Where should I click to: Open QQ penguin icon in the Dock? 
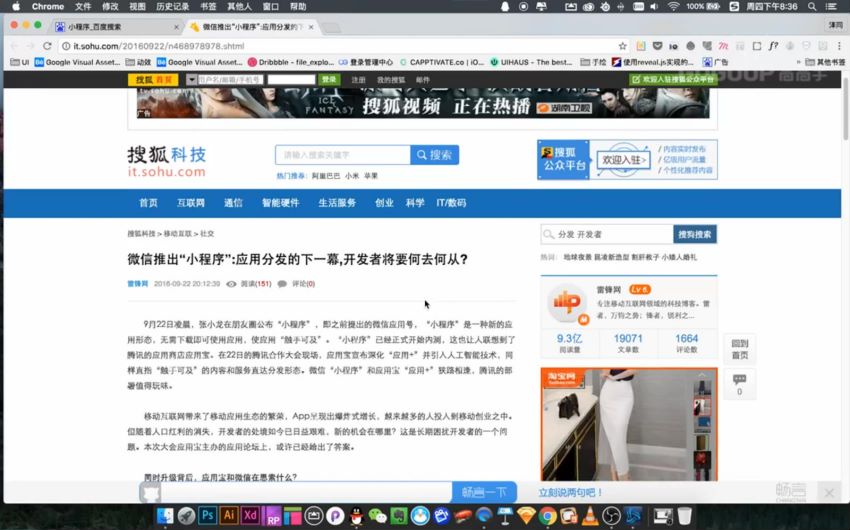[x=356, y=516]
